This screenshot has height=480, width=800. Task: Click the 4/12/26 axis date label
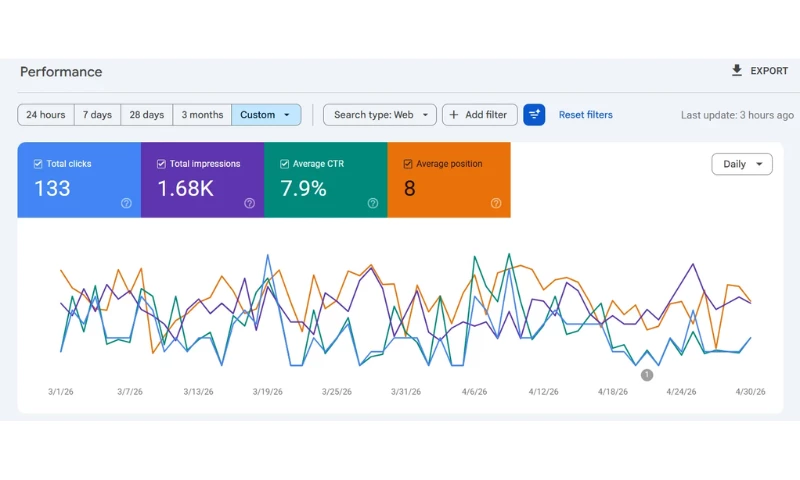point(543,392)
